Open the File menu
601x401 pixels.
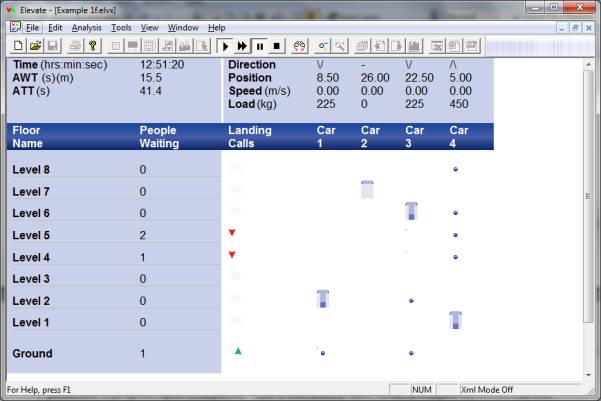pyautogui.click(x=33, y=27)
